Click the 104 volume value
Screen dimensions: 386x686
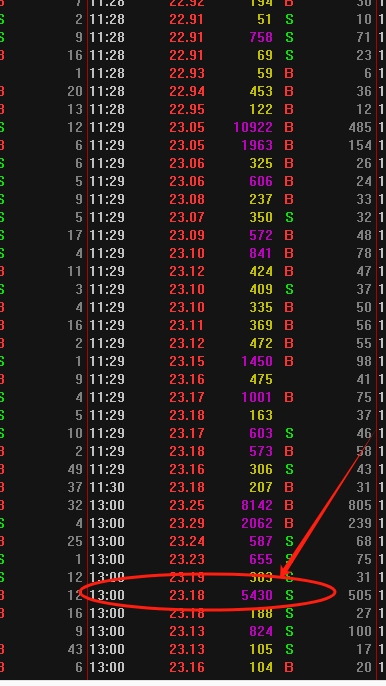(x=261, y=667)
